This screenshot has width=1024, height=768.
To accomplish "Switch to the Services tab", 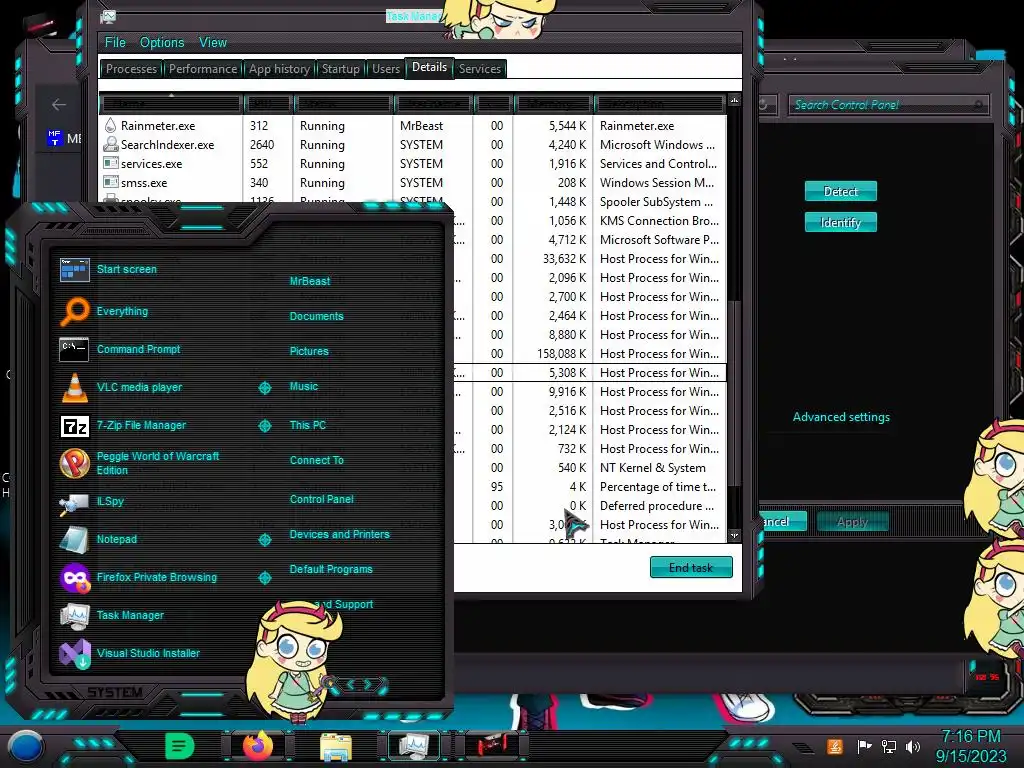I will coord(479,69).
